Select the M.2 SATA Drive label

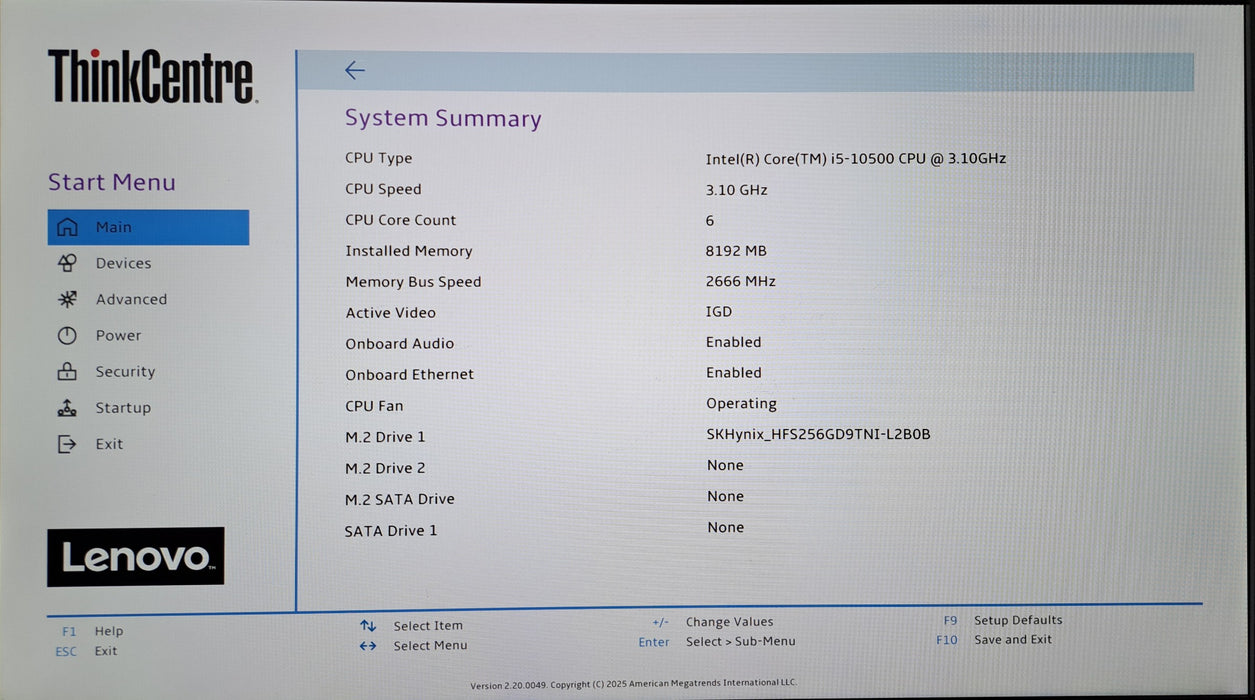(x=400, y=499)
